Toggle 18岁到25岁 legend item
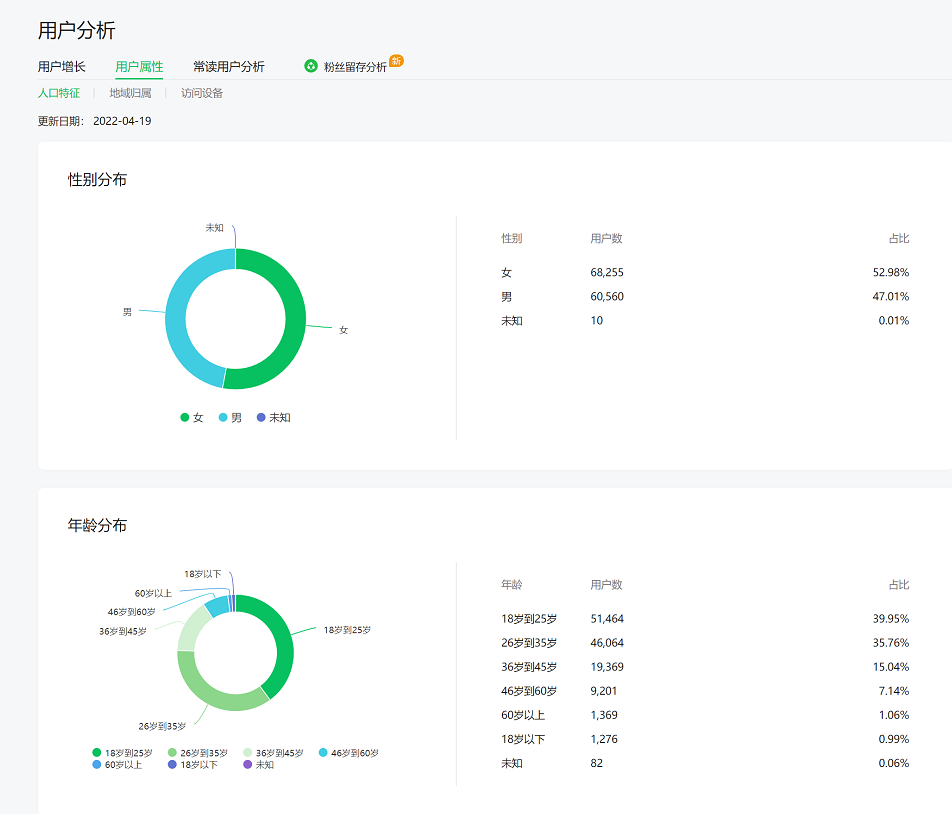952x814 pixels. point(122,753)
